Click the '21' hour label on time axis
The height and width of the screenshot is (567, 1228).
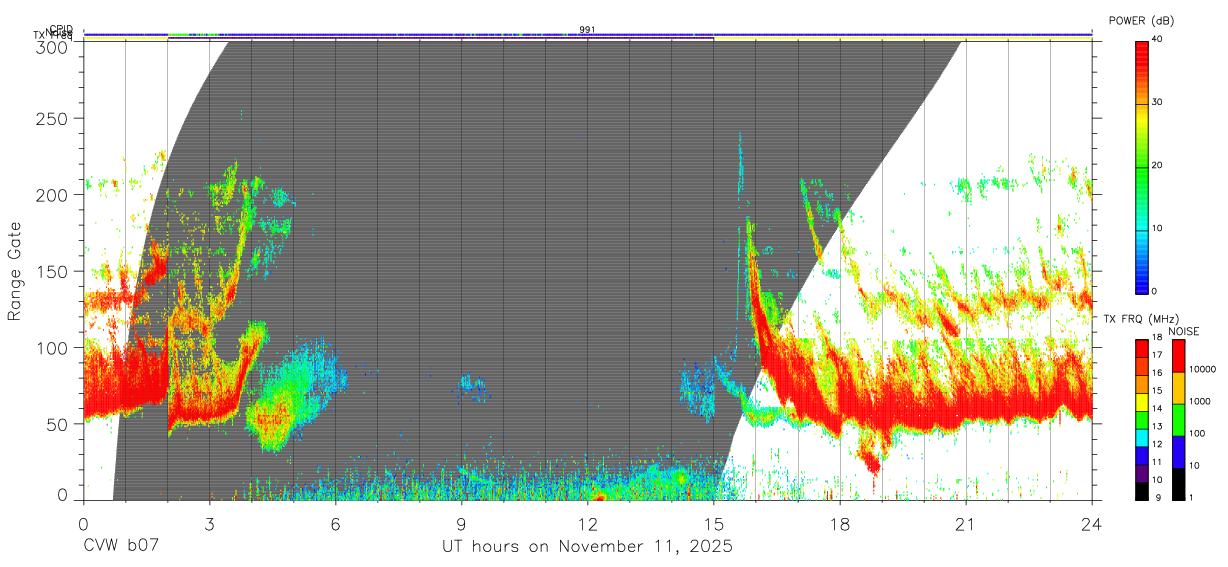[x=966, y=523]
